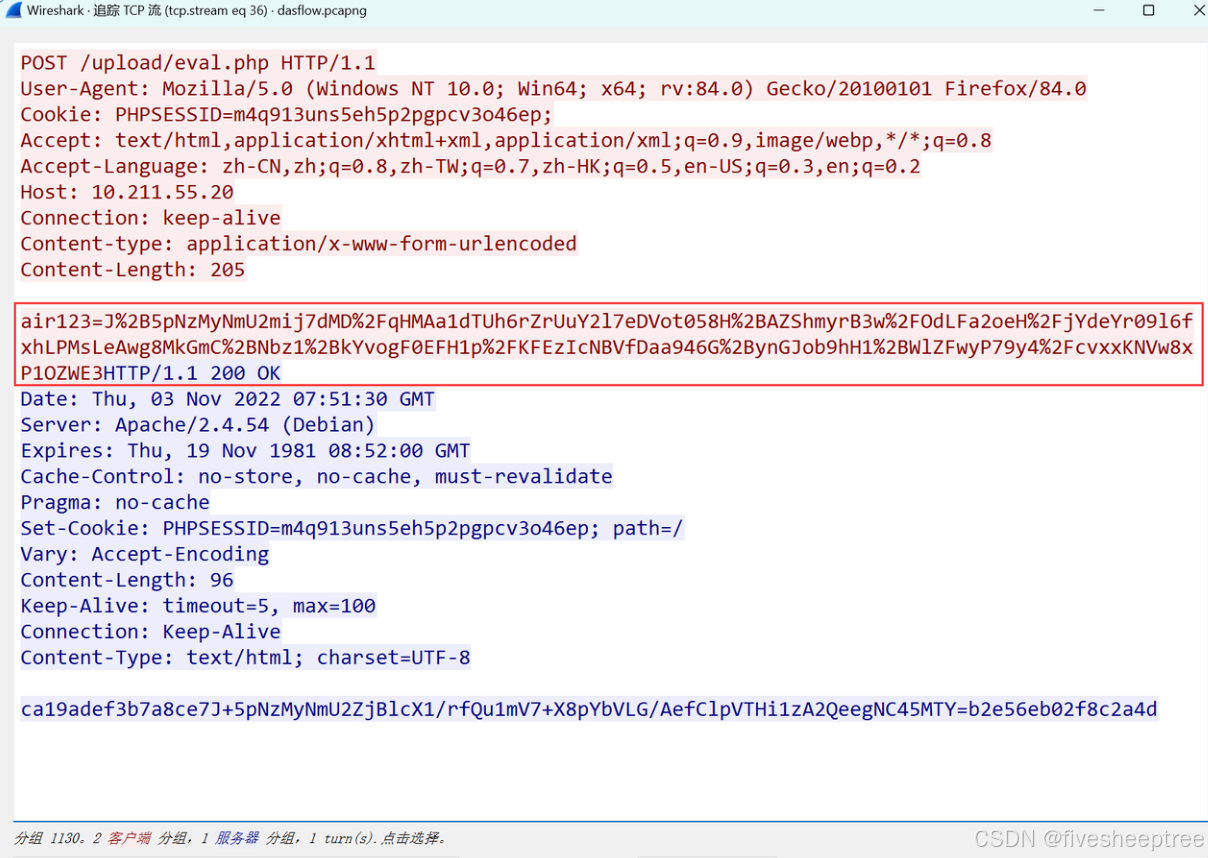The image size is (1208, 858).
Task: Click the air123= POST payload first line
Action: [607, 321]
